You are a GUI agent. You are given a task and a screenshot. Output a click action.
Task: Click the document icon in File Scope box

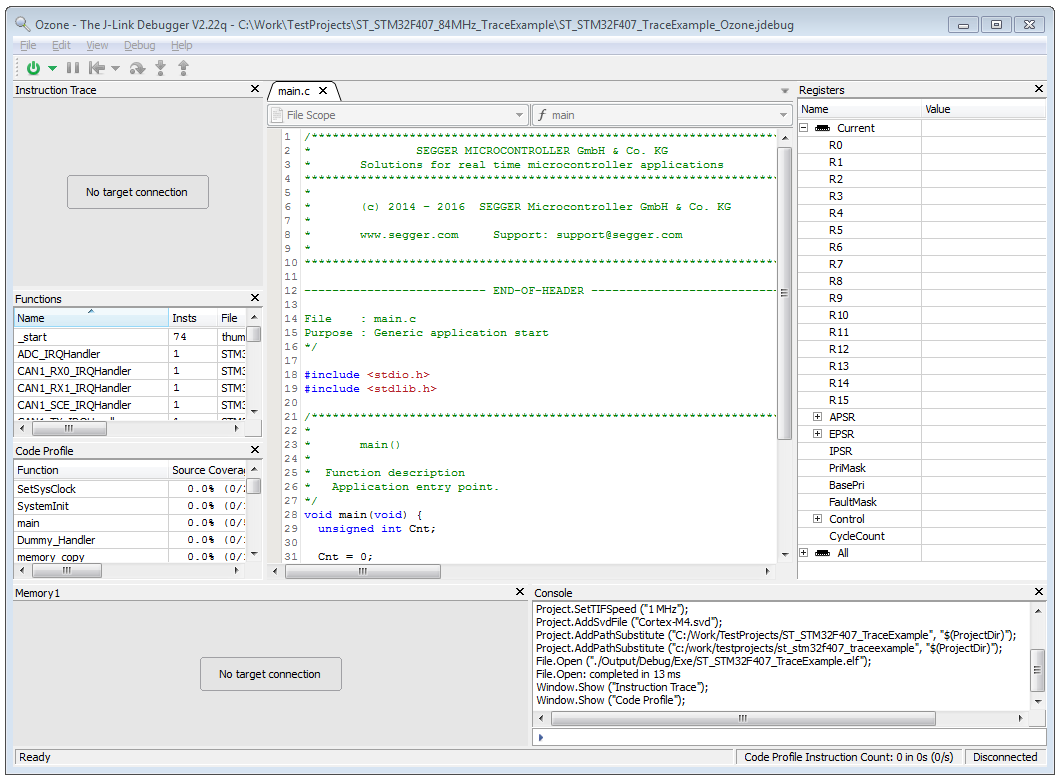click(277, 115)
